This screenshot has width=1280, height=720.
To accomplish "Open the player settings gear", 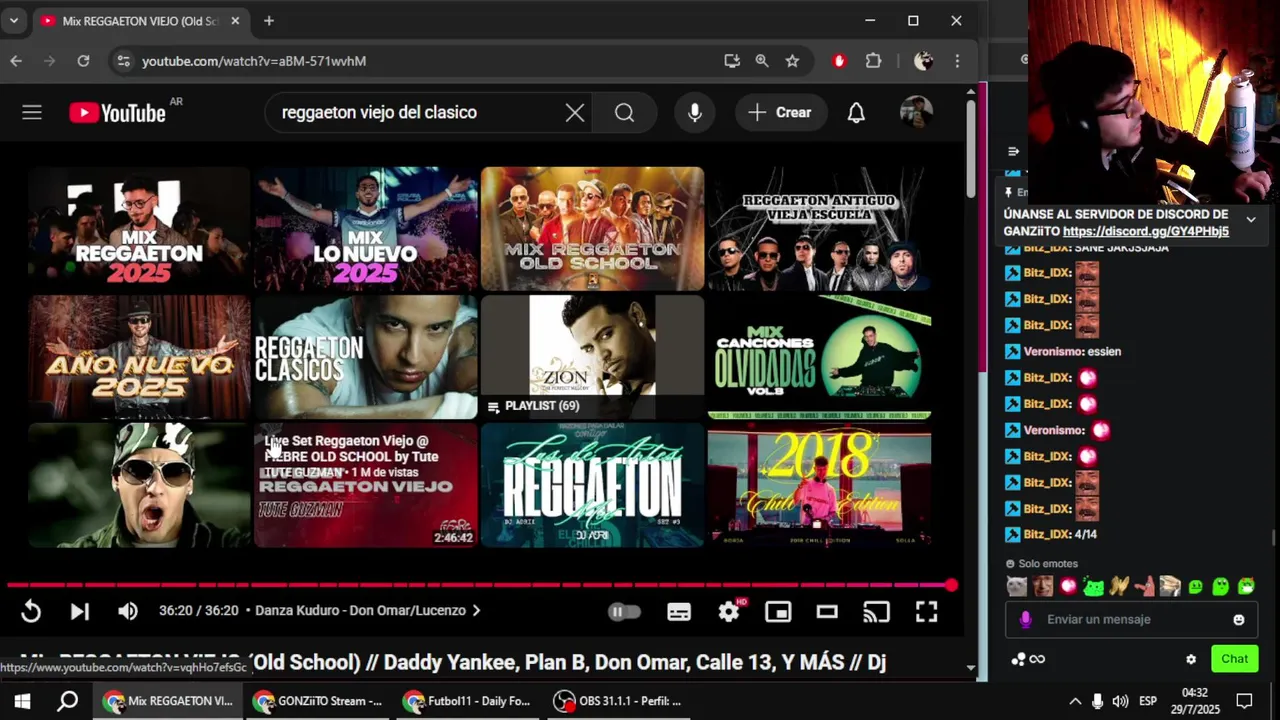I will coord(729,611).
